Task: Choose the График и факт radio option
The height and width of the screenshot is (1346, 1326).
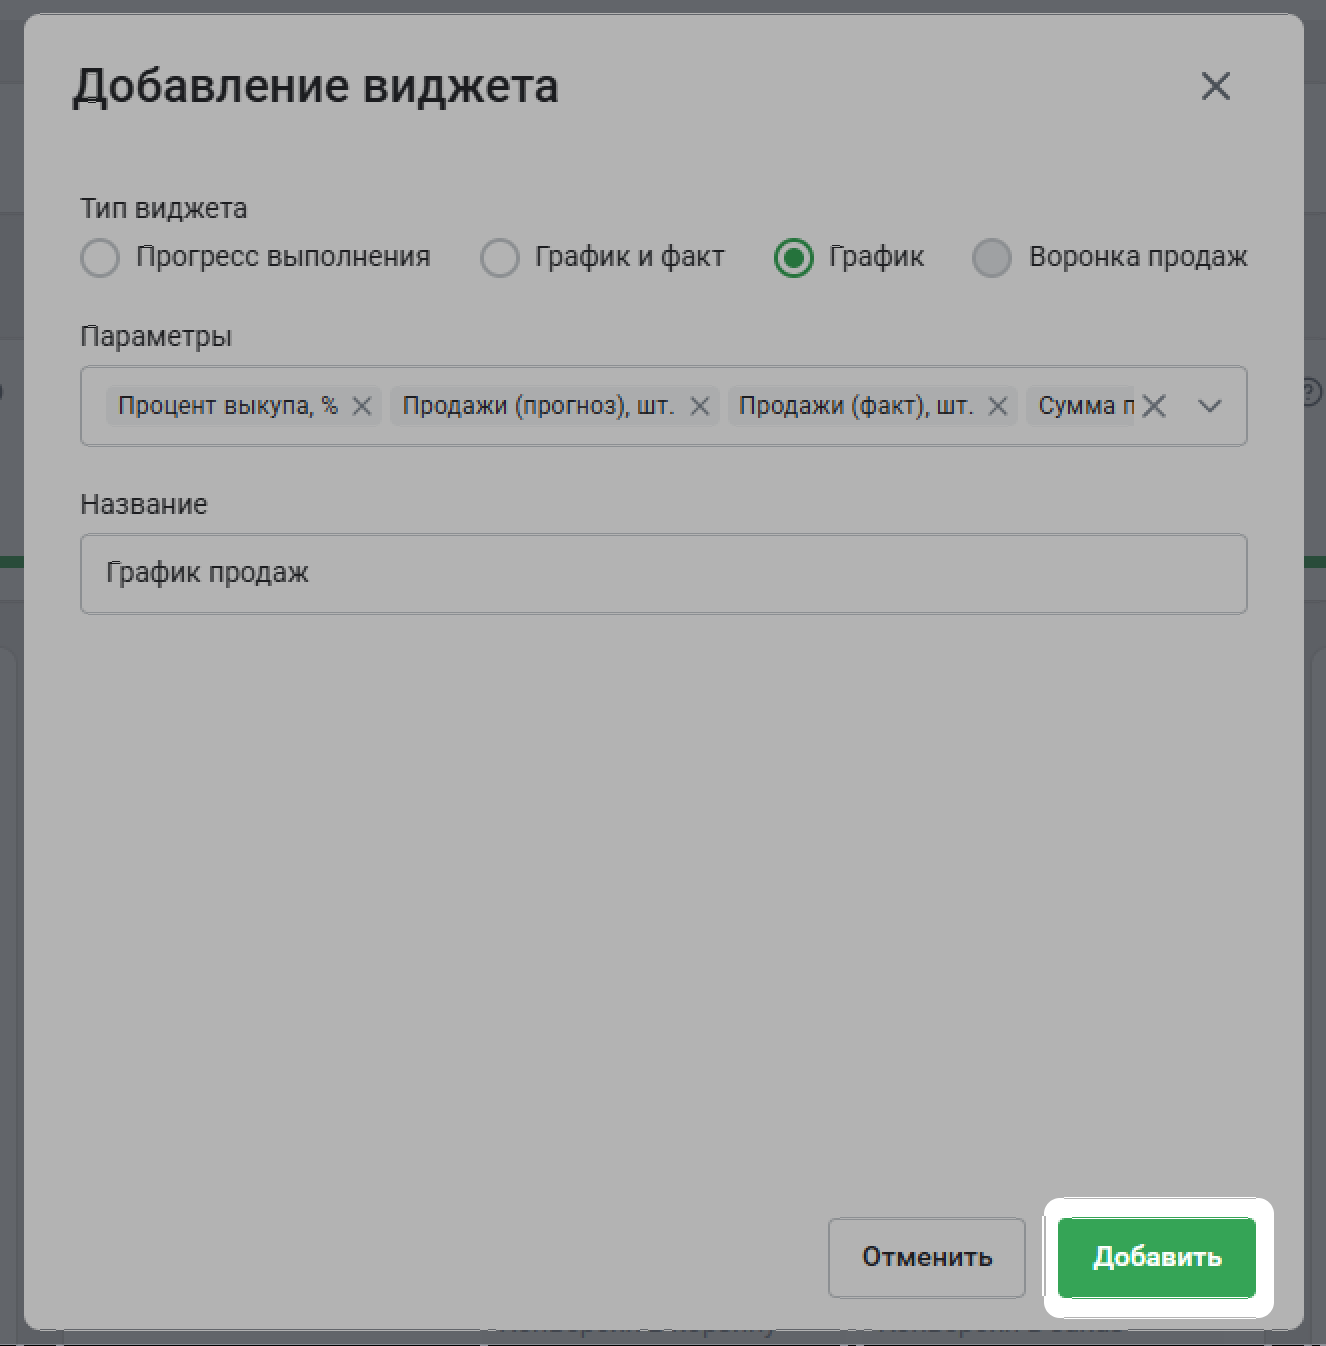Action: tap(499, 258)
